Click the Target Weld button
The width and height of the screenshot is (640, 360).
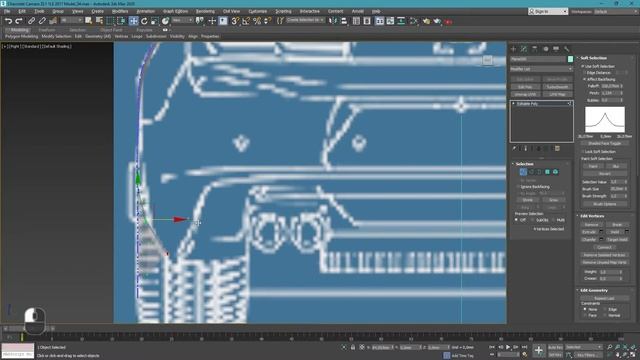(617, 240)
